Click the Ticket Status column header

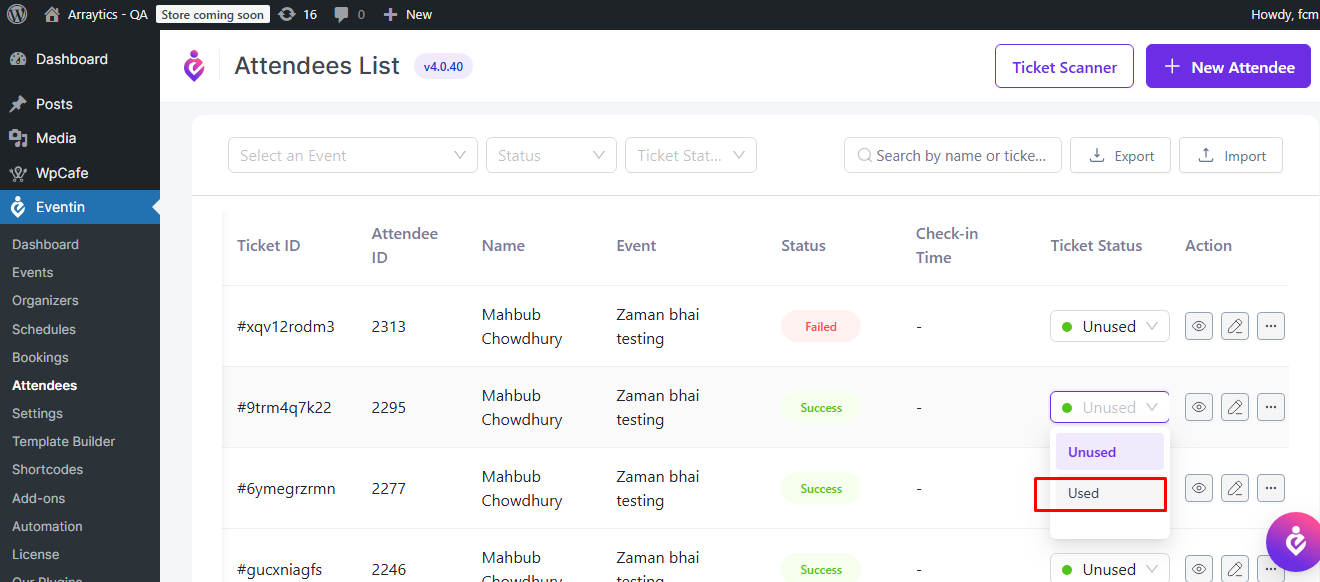1096,245
